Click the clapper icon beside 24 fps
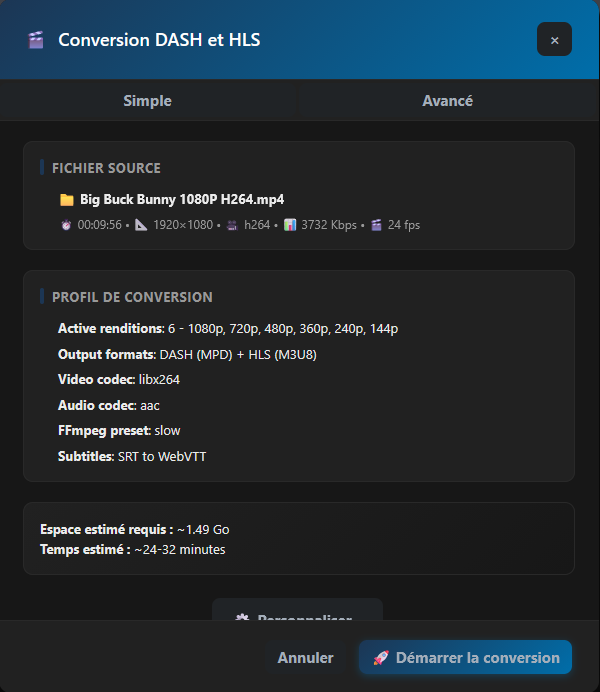 (376, 225)
